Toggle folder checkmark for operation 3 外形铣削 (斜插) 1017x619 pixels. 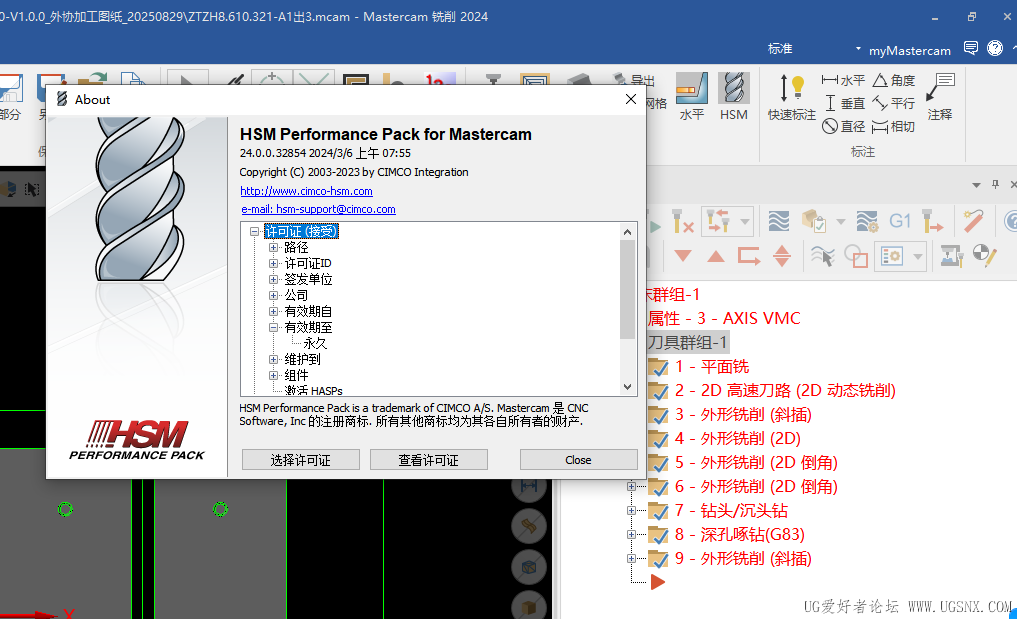pyautogui.click(x=658, y=415)
